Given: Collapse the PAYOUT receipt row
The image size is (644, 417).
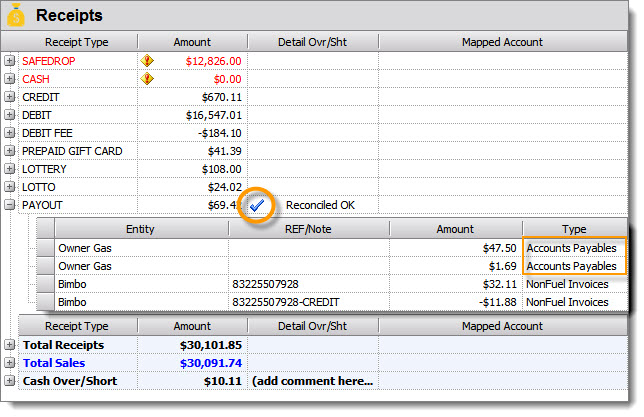Looking at the screenshot, I should [x=10, y=205].
